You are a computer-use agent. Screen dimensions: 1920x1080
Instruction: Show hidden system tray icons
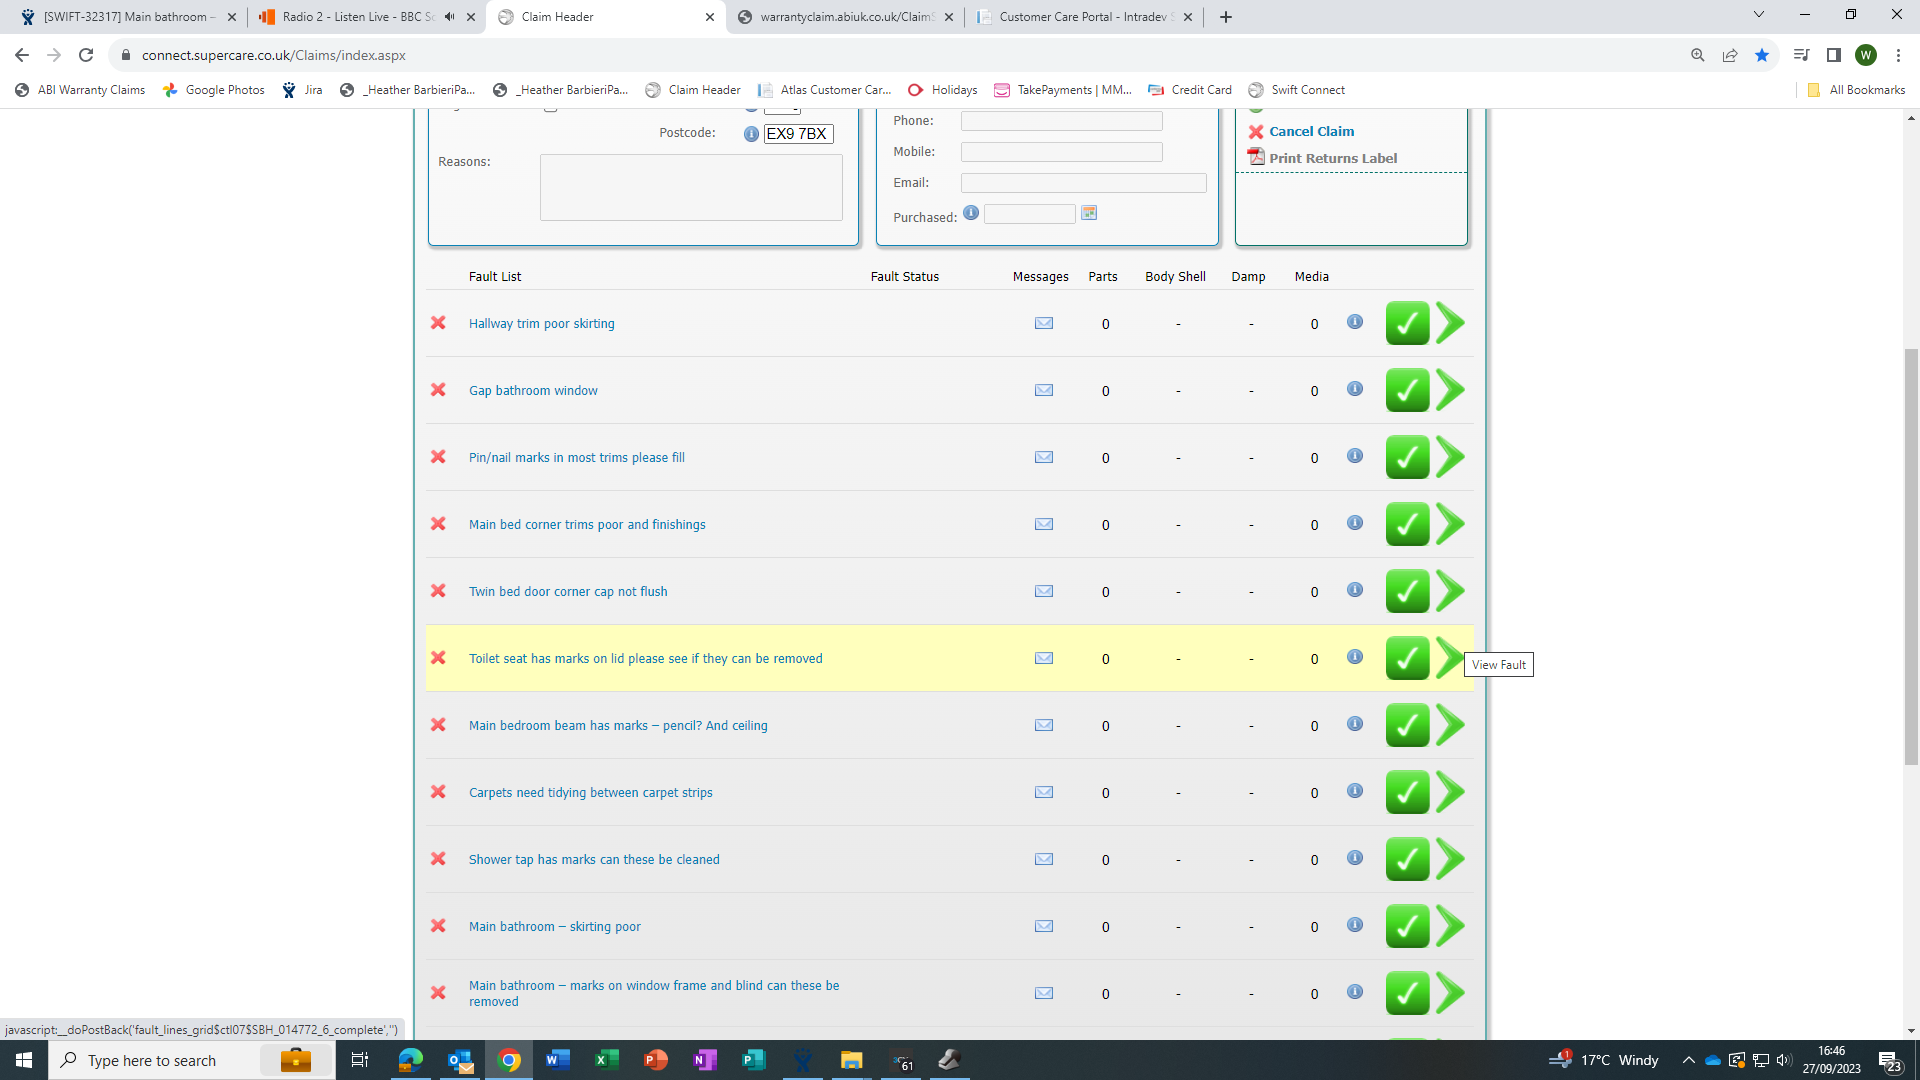coord(1688,1060)
